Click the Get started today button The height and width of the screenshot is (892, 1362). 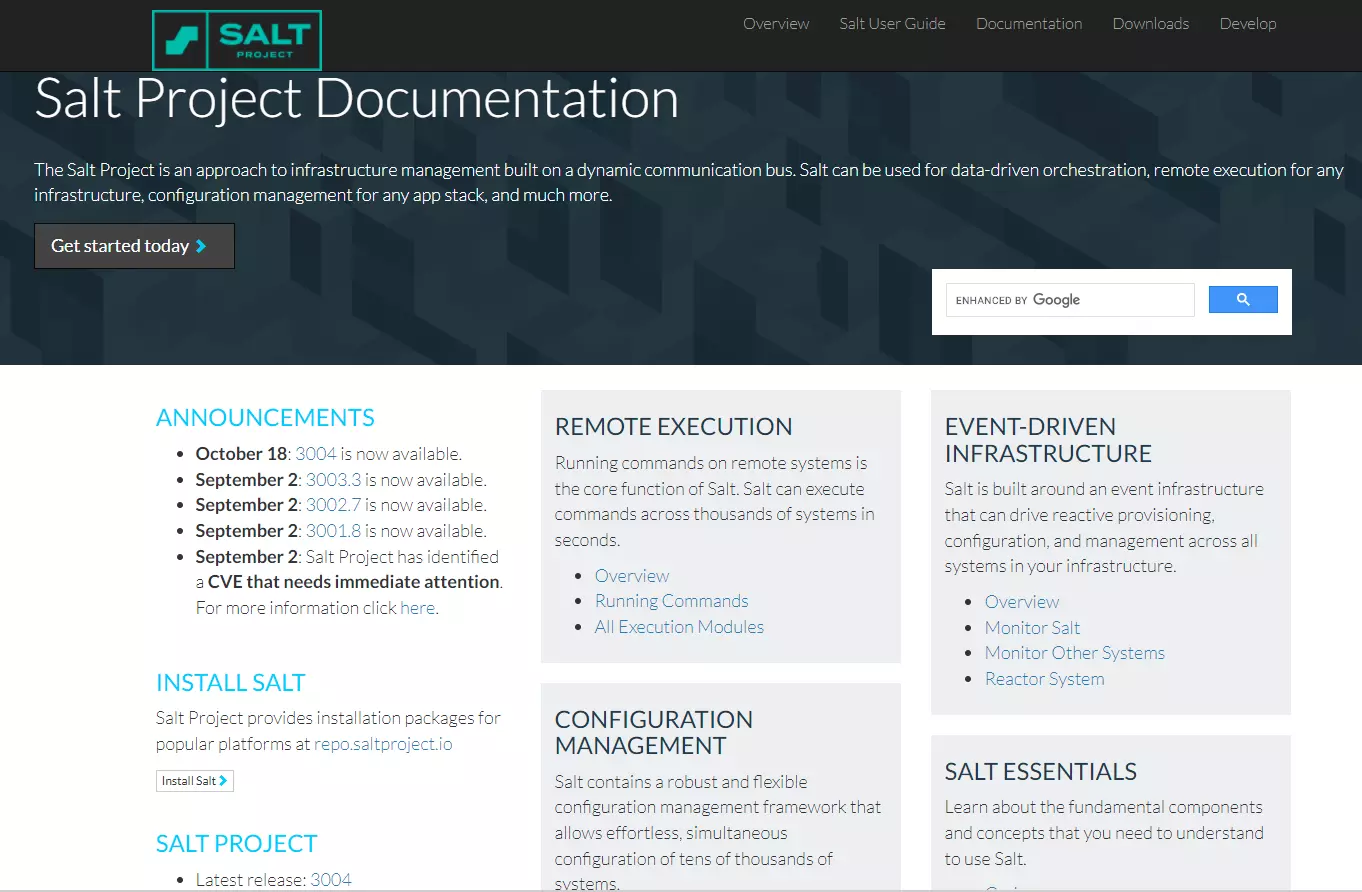[134, 246]
